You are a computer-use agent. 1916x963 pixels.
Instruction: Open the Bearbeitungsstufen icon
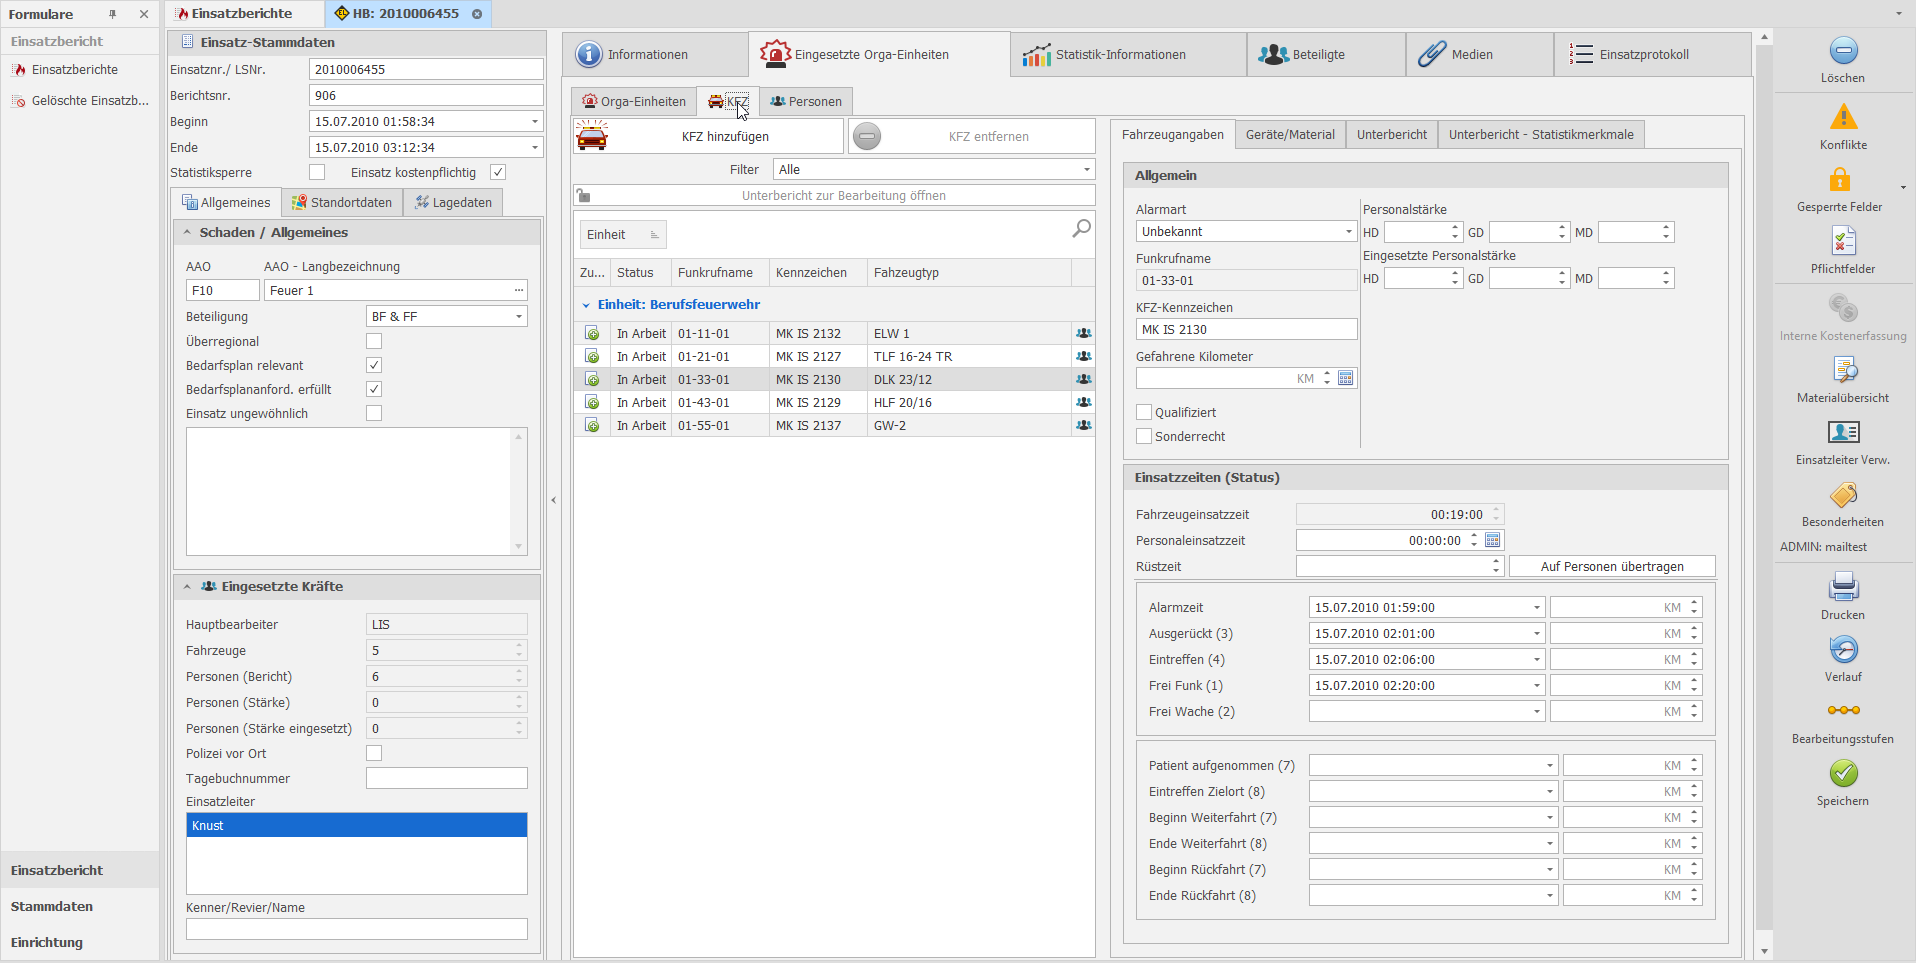[x=1843, y=711]
